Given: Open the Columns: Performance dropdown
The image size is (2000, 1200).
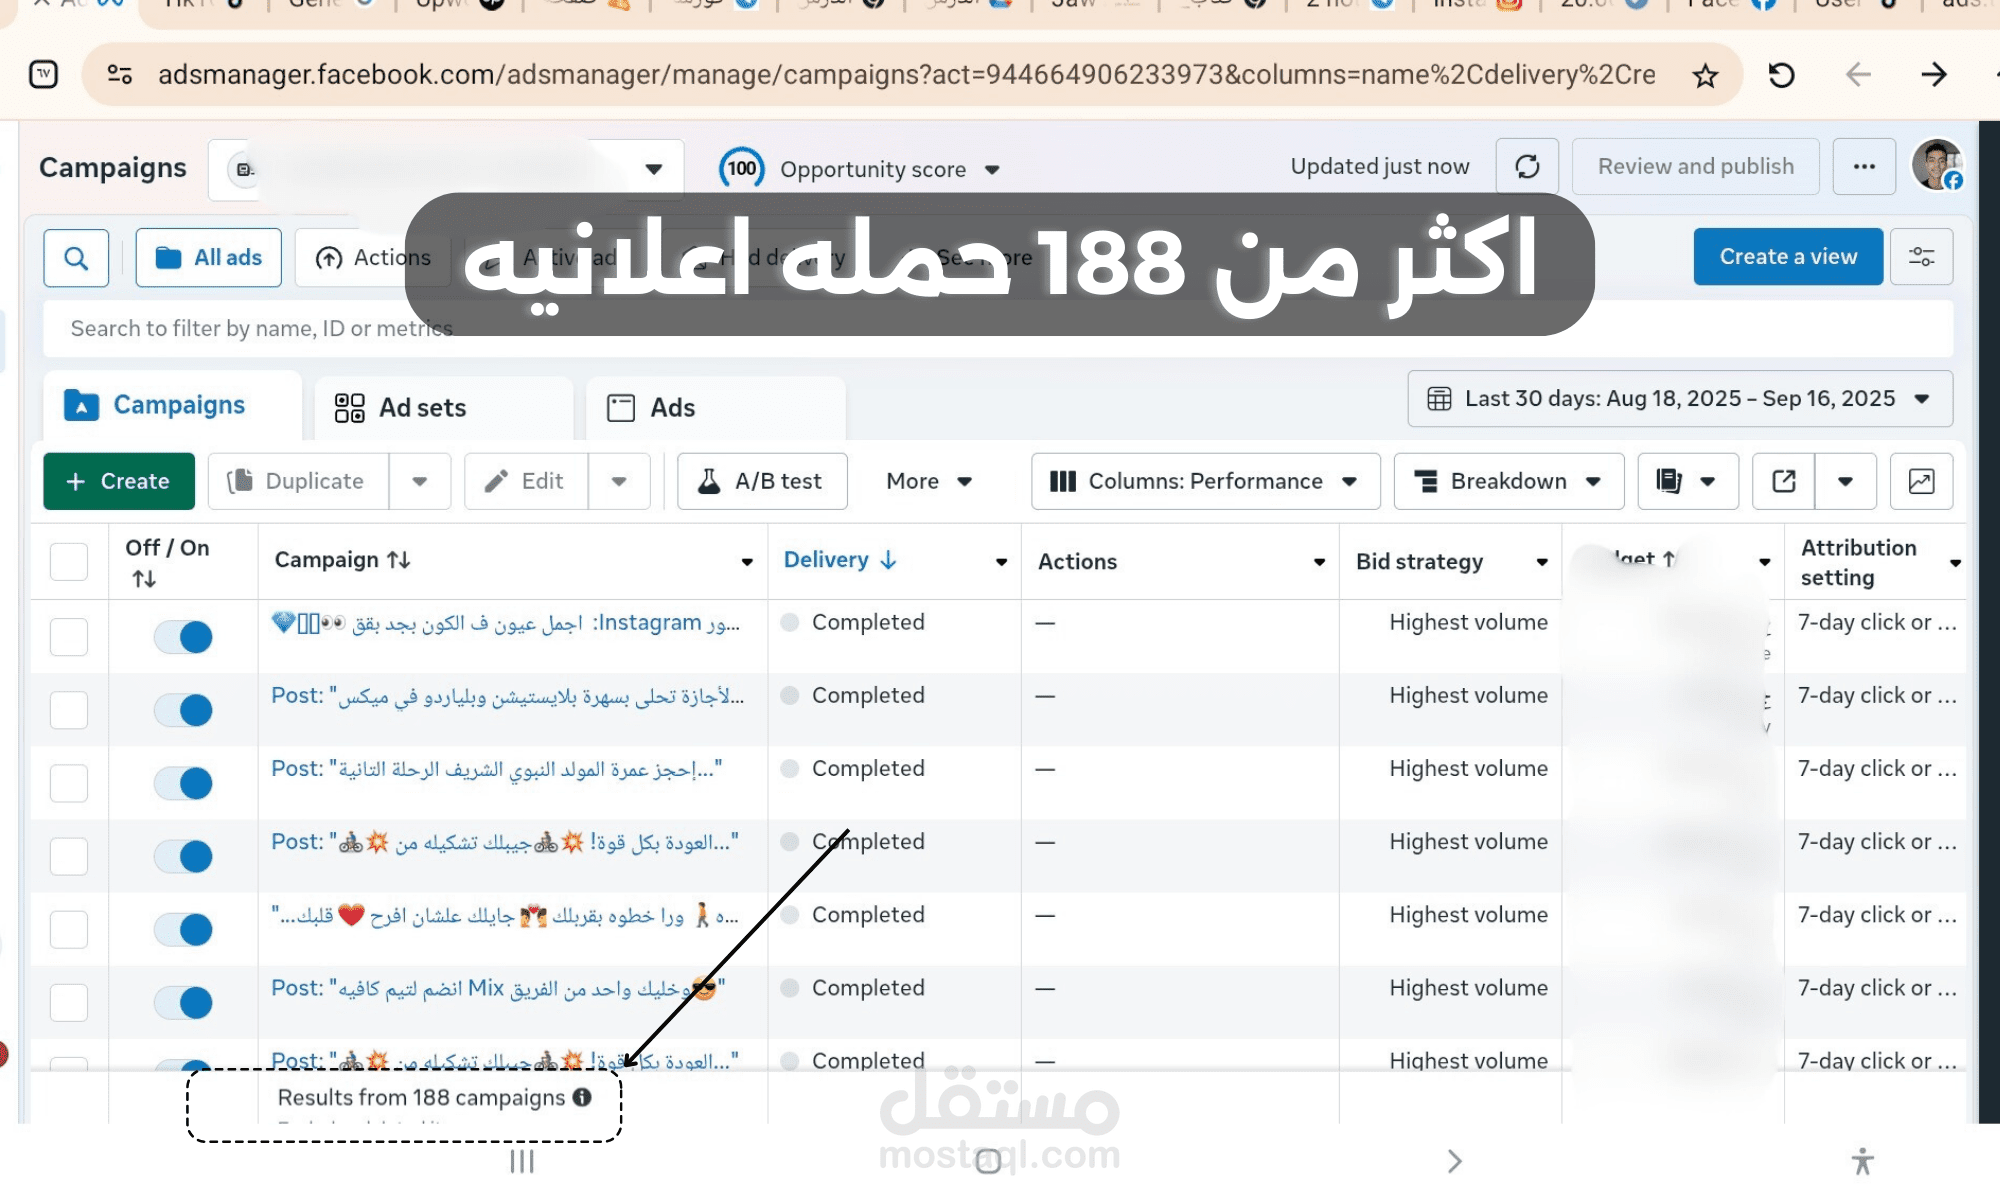Looking at the screenshot, I should point(1205,481).
